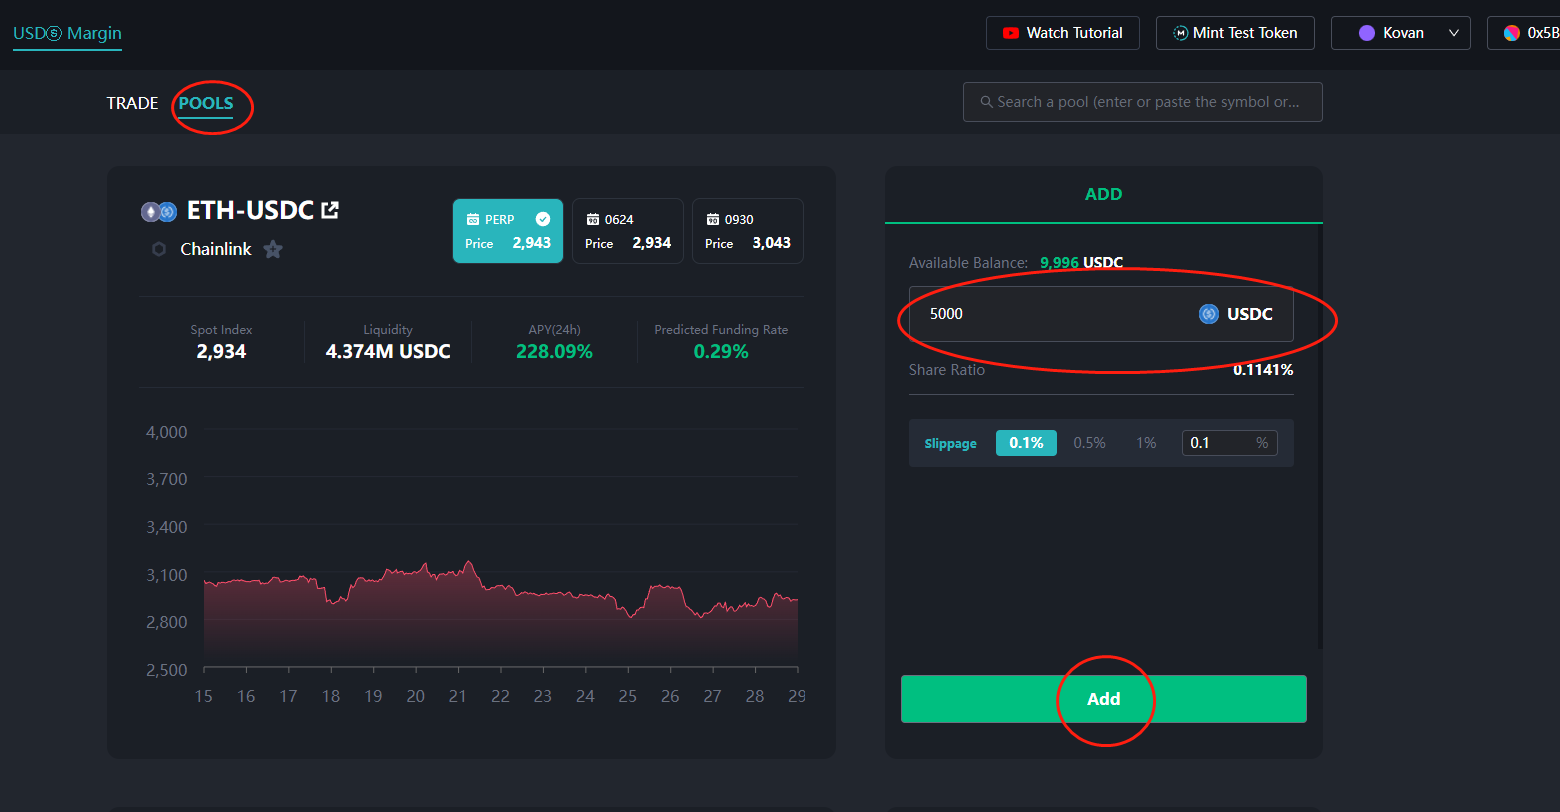Click the ETH-USDC token pair icon

coord(158,211)
